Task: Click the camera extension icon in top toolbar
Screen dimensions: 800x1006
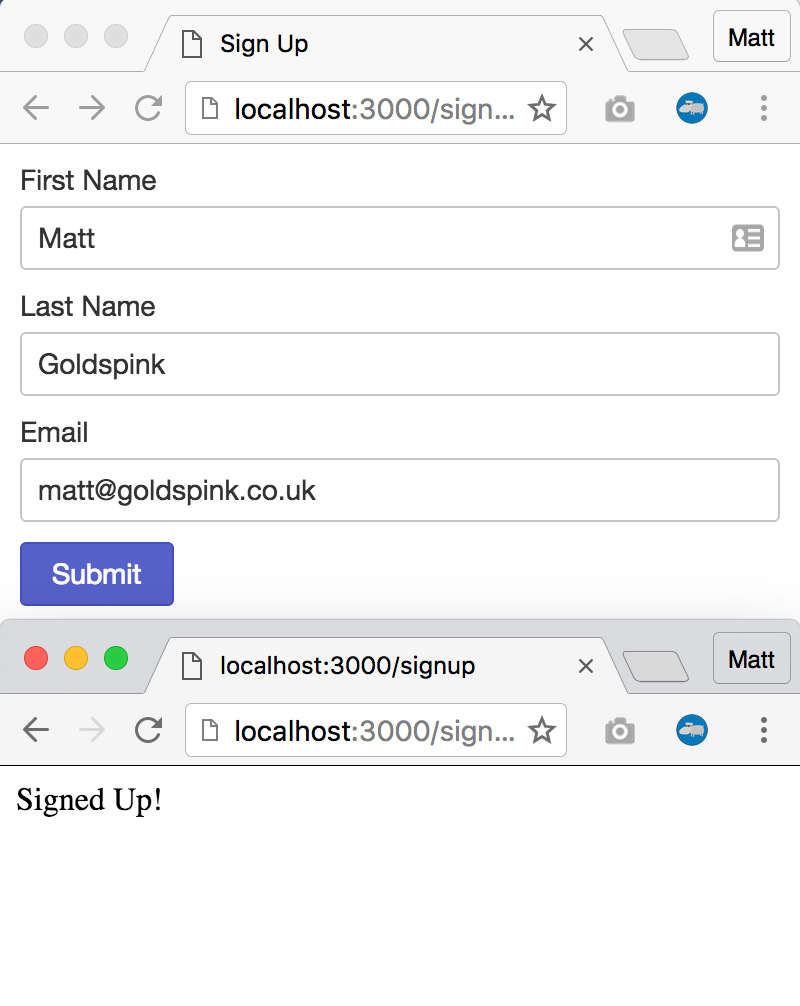Action: [x=619, y=108]
